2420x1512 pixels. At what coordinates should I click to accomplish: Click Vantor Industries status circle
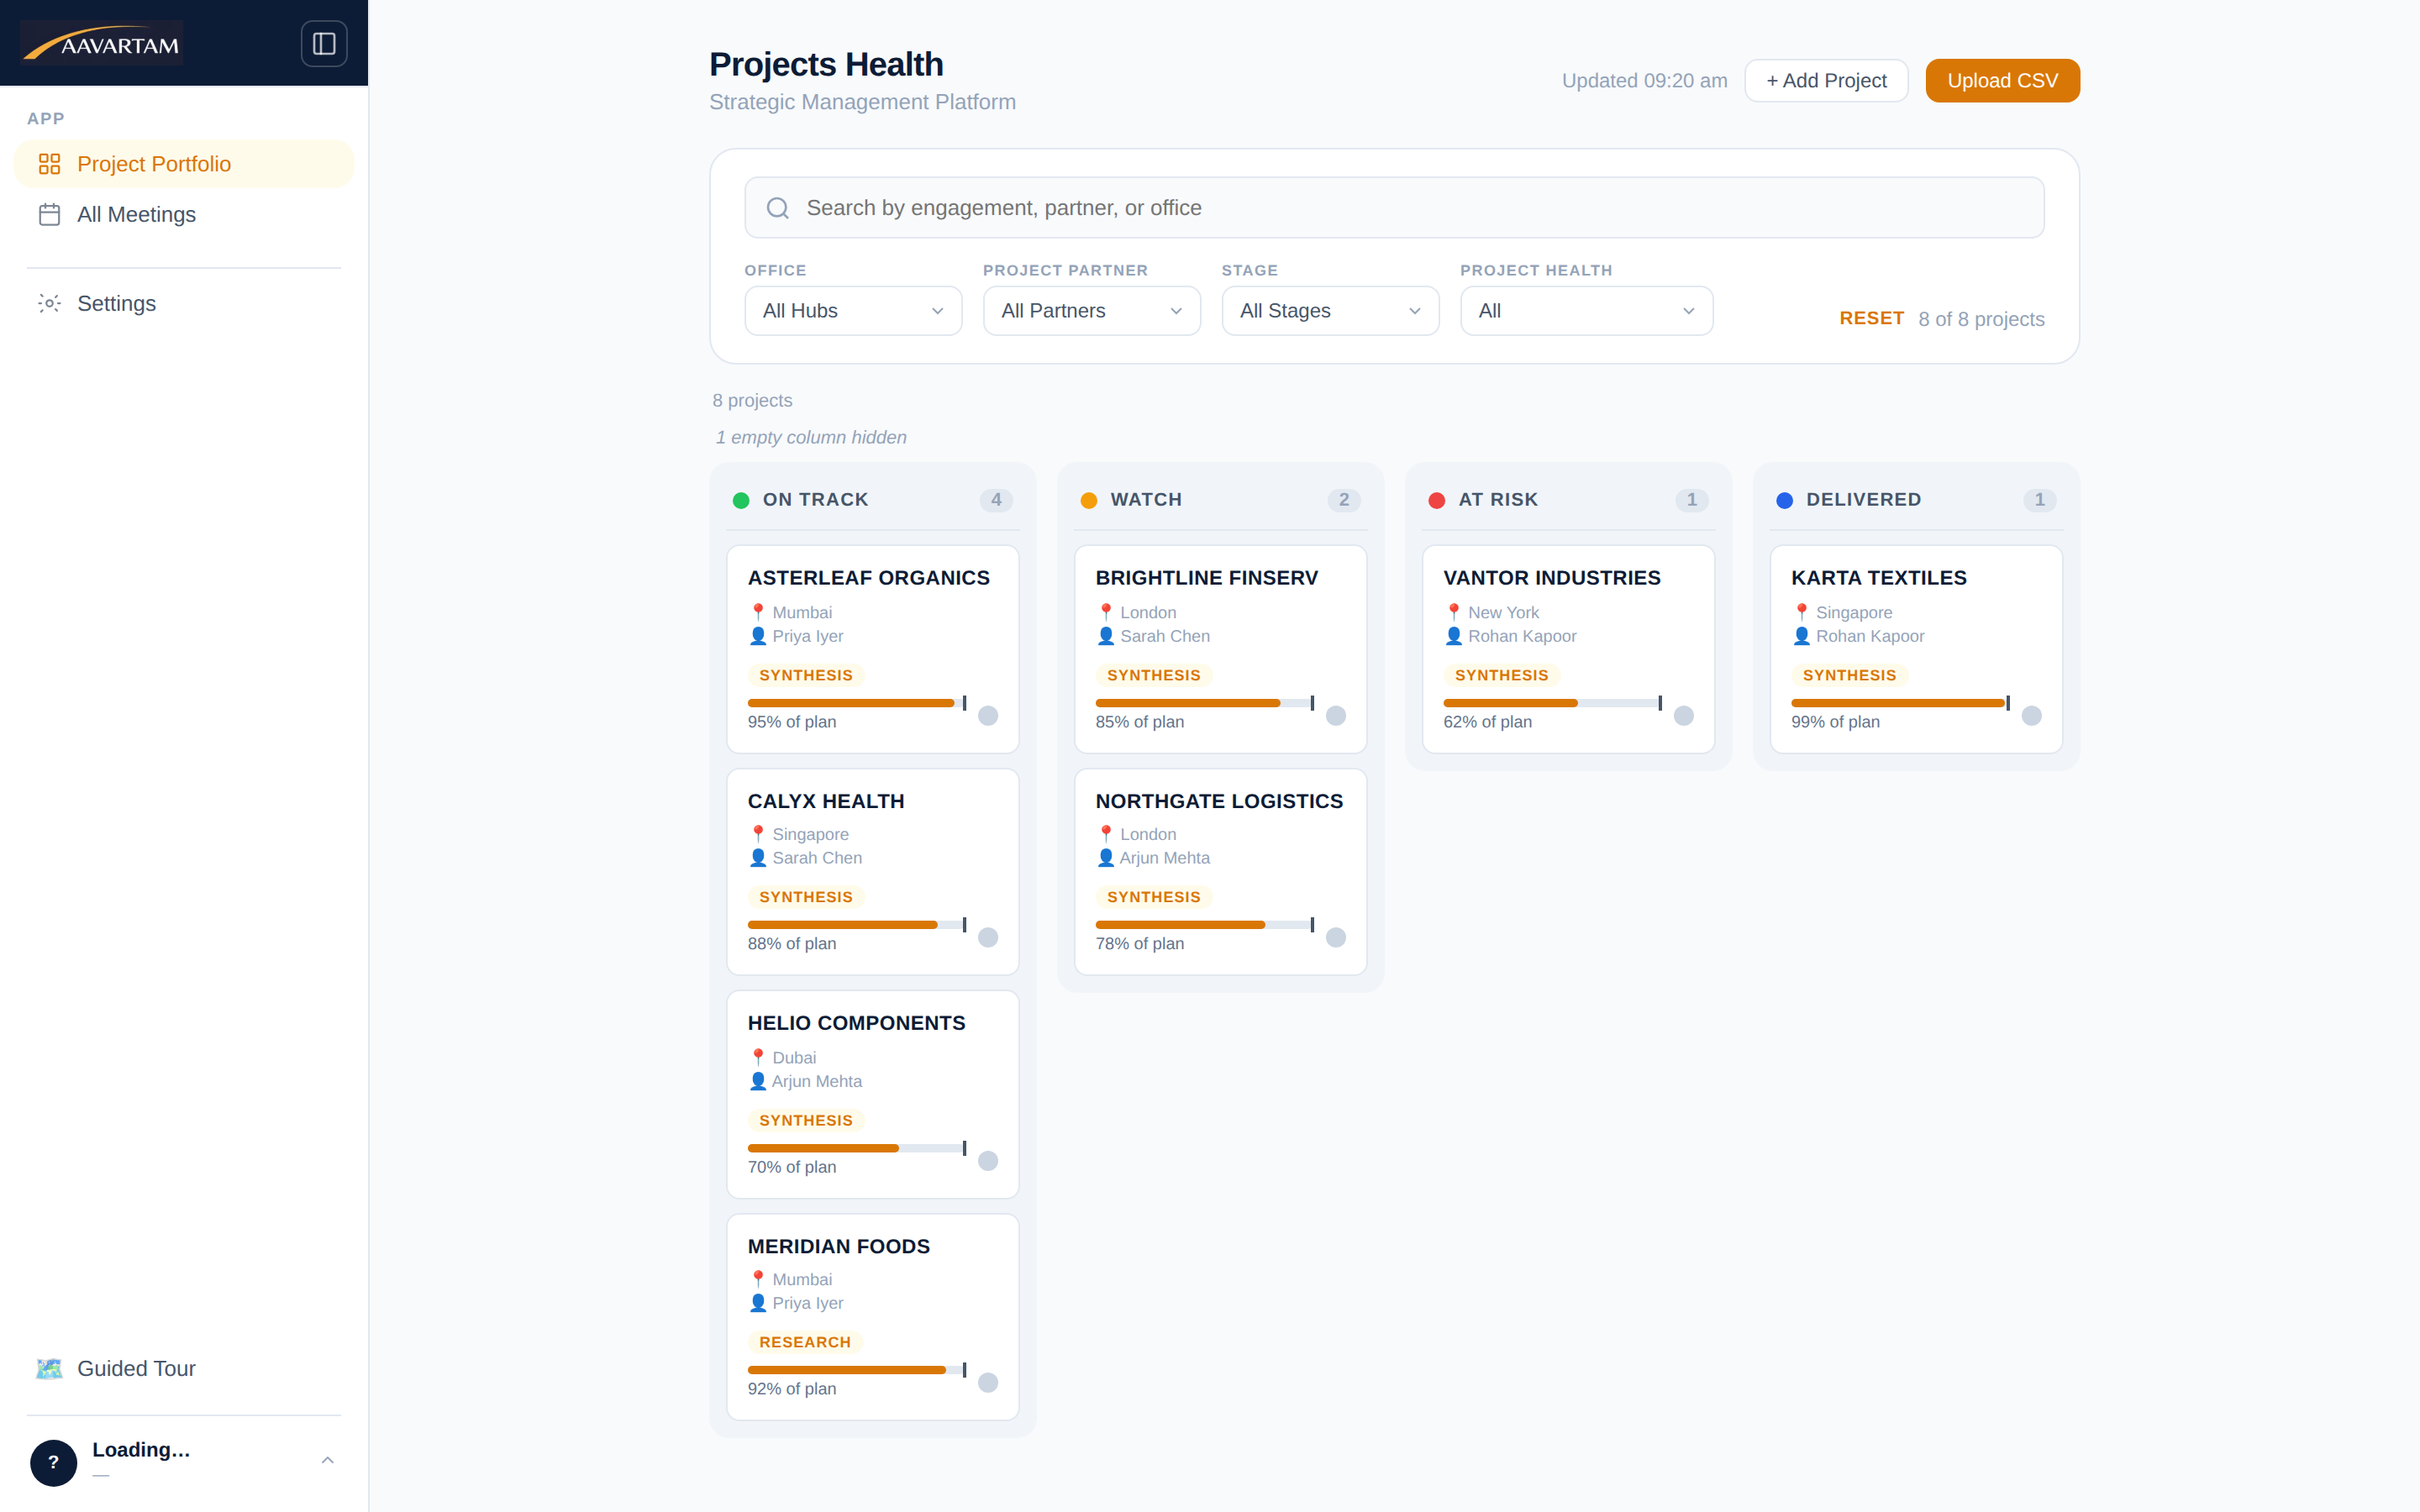[x=1684, y=715]
